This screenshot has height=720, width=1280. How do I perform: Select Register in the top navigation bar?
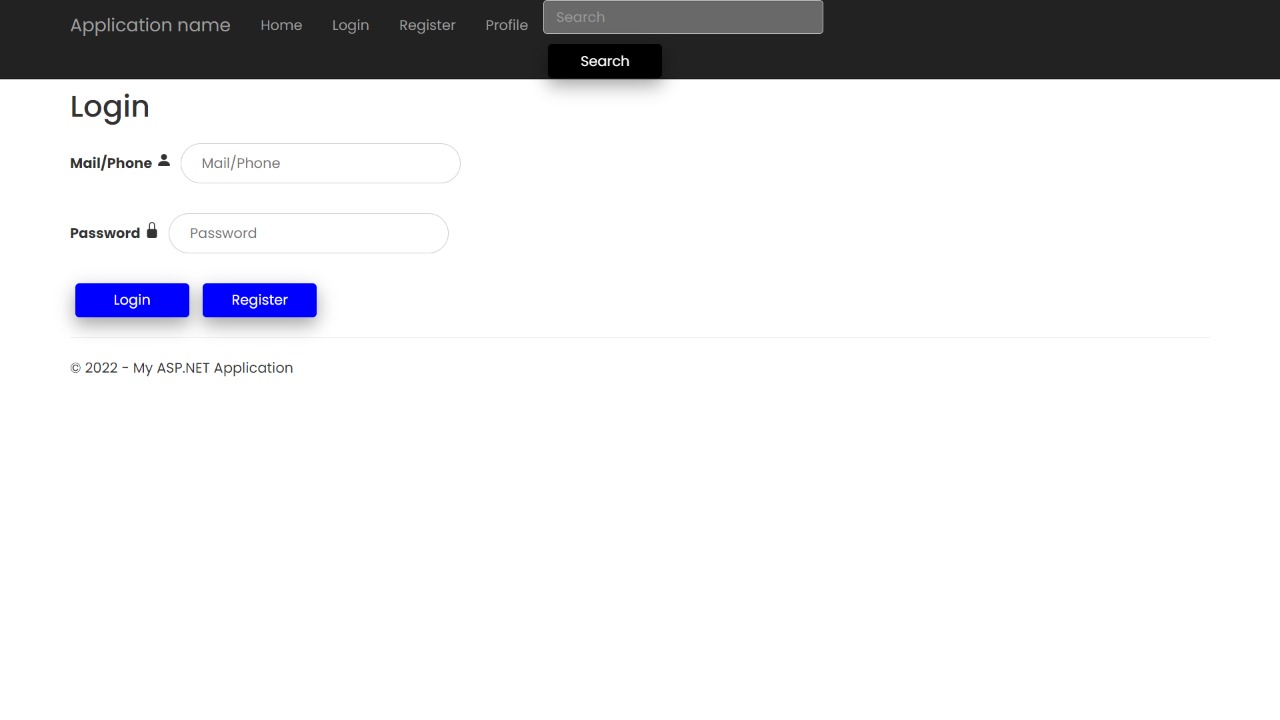[427, 25]
